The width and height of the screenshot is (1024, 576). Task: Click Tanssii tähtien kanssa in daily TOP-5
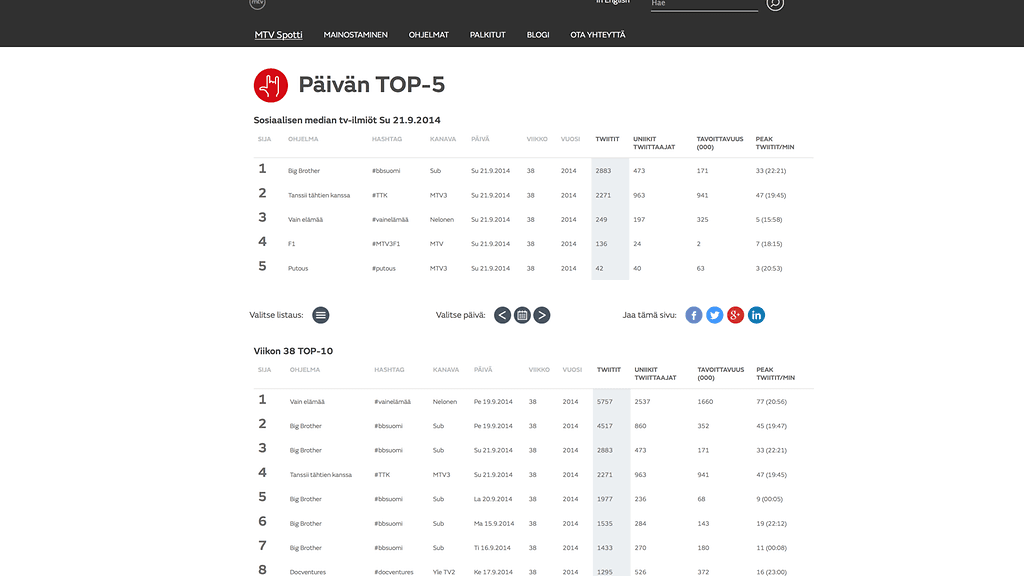(x=319, y=195)
